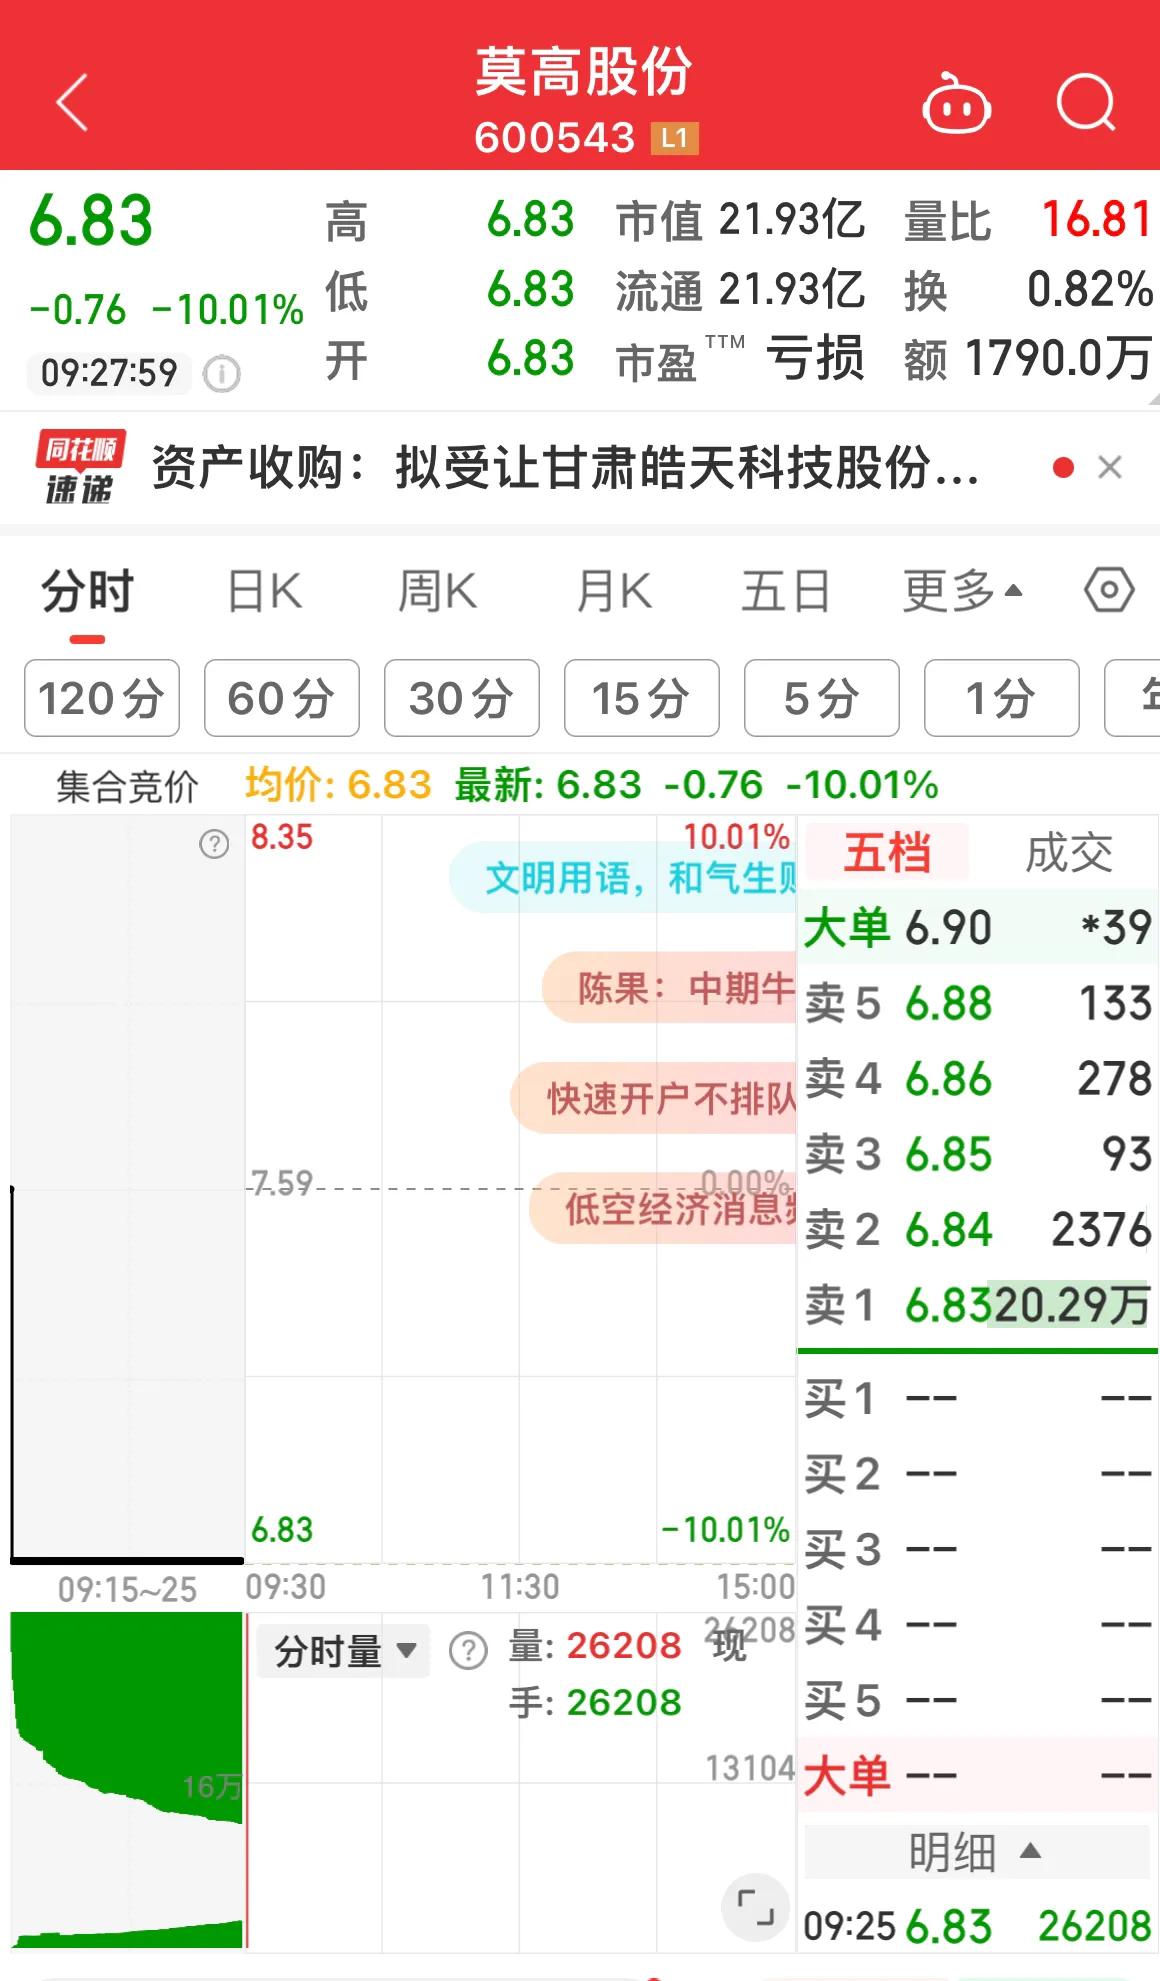Image resolution: width=1160 pixels, height=1981 pixels.
Task: Tap the 09:25 6.83 26208 trade row
Action: (x=977, y=1926)
